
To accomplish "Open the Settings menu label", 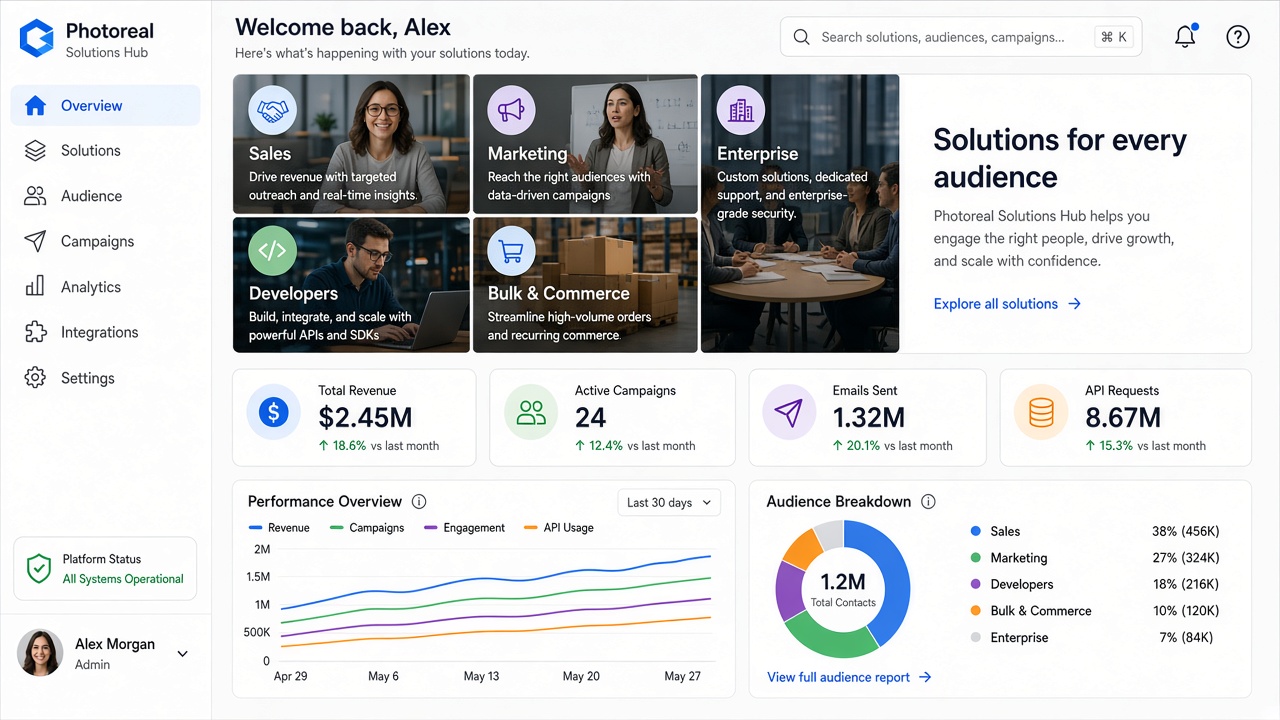I will [88, 378].
